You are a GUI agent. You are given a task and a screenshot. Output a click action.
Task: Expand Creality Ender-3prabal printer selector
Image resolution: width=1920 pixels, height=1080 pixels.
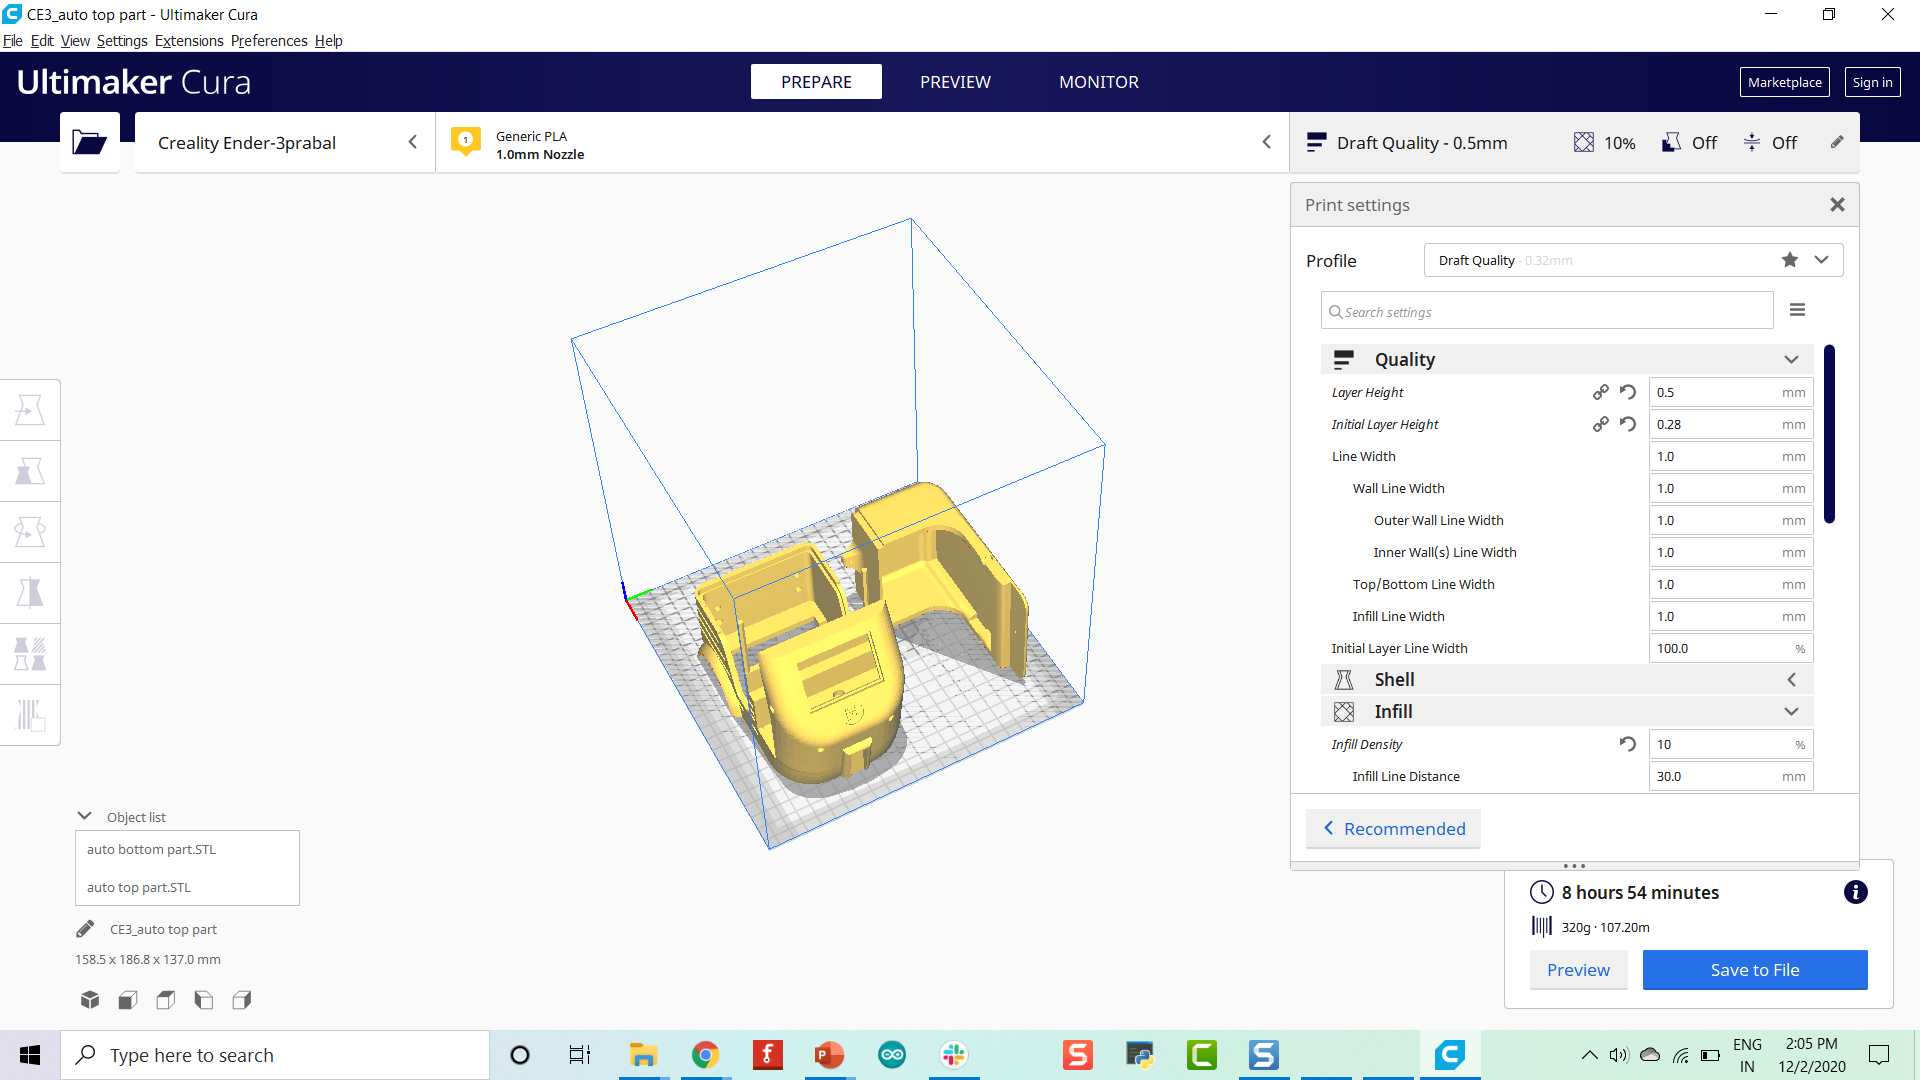tap(285, 143)
